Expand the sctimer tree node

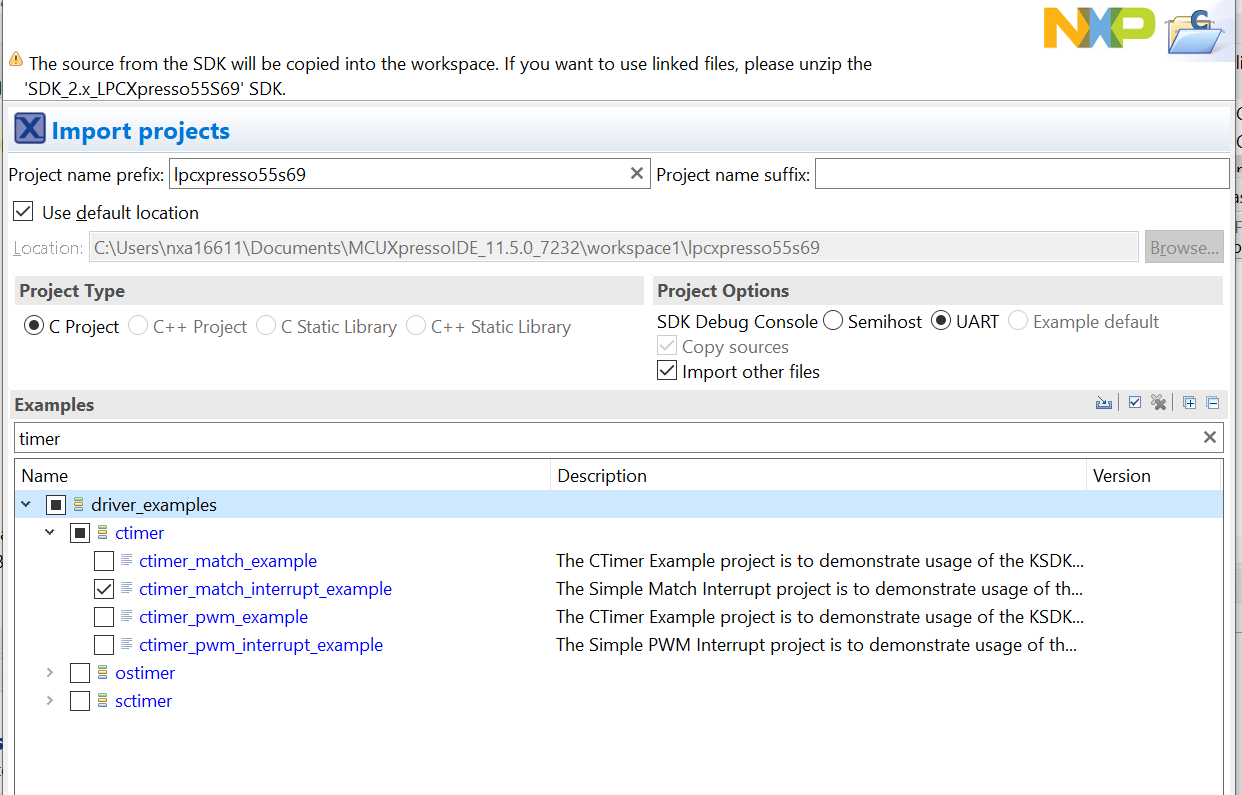click(50, 701)
